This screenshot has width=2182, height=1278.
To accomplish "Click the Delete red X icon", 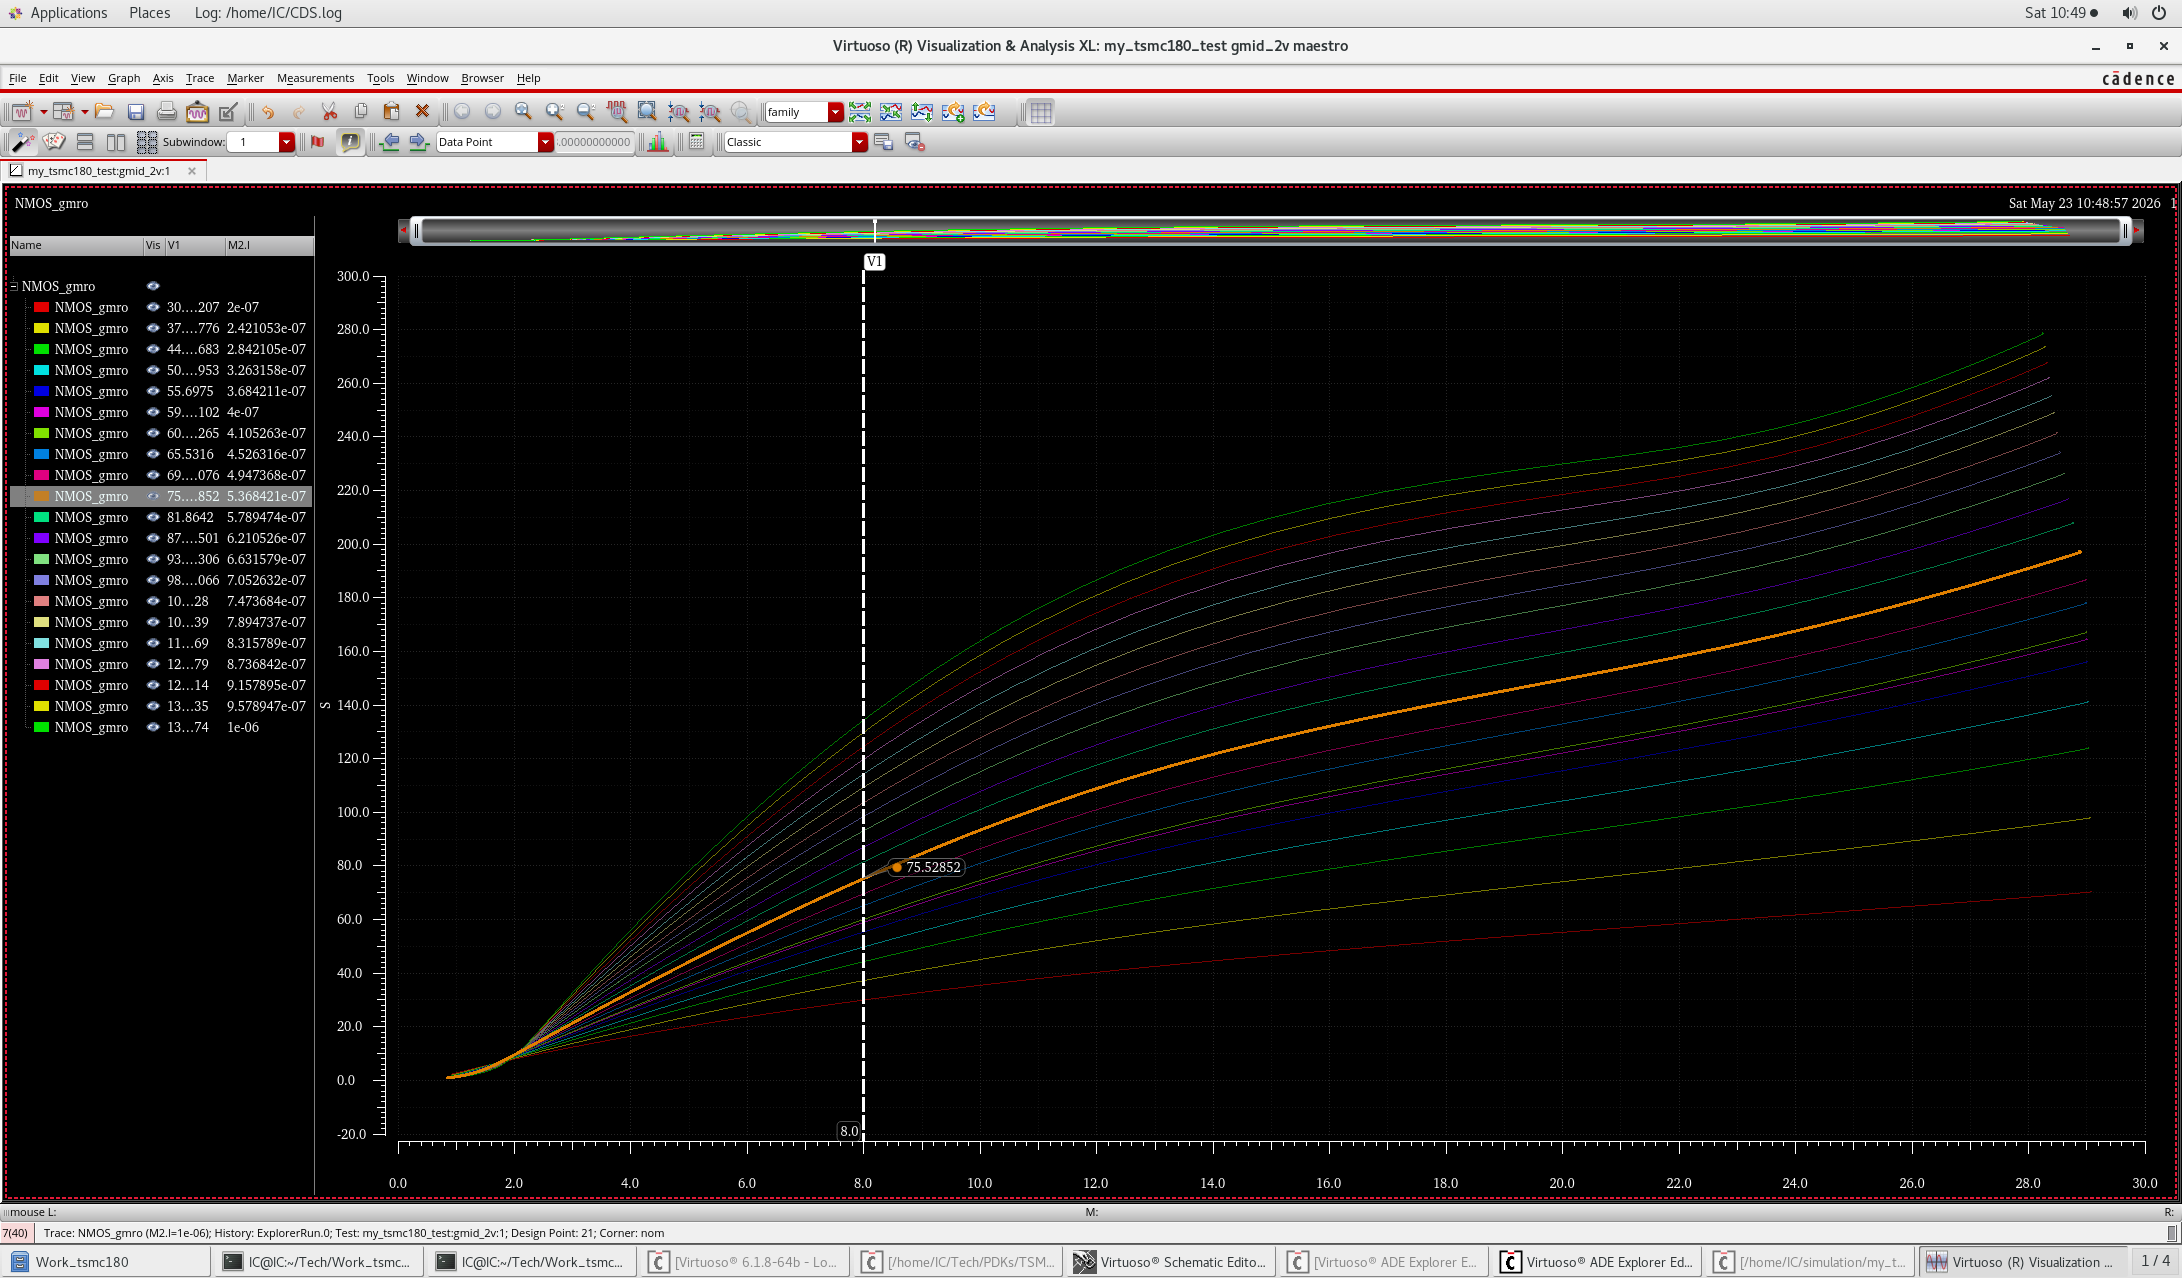I will (x=422, y=112).
